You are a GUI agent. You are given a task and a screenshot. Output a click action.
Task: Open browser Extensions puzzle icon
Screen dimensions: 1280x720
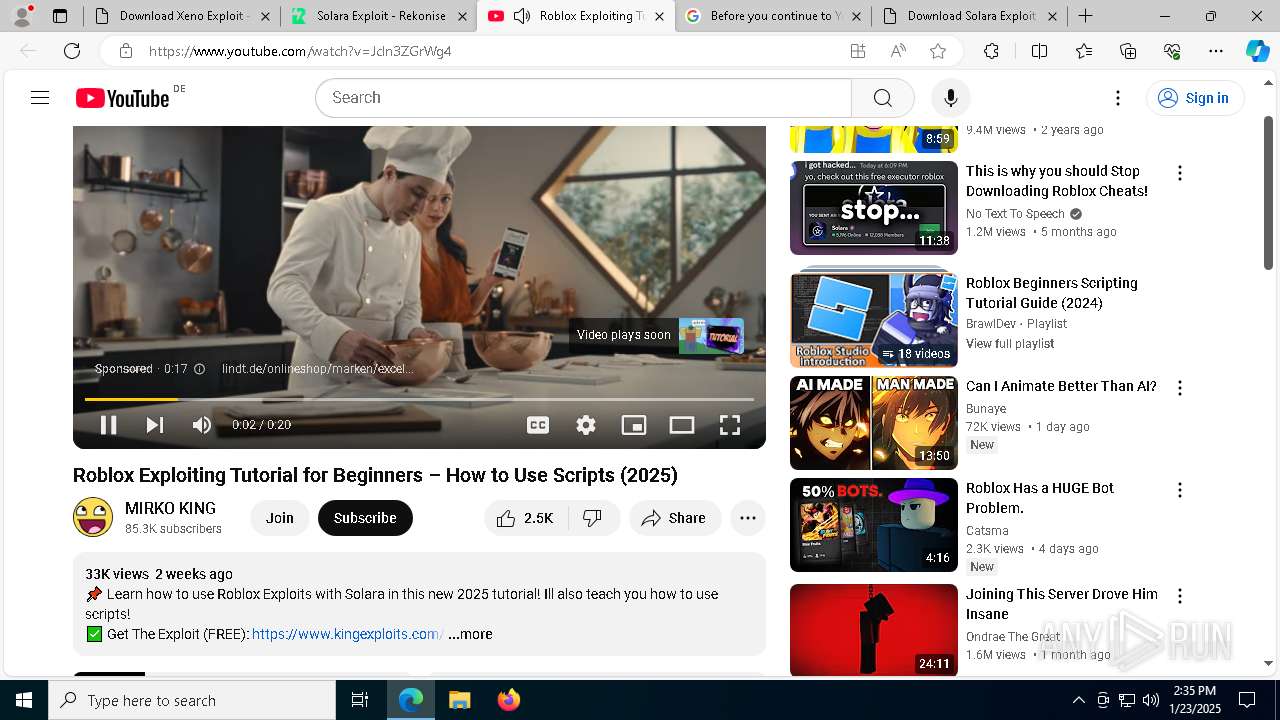pos(991,51)
